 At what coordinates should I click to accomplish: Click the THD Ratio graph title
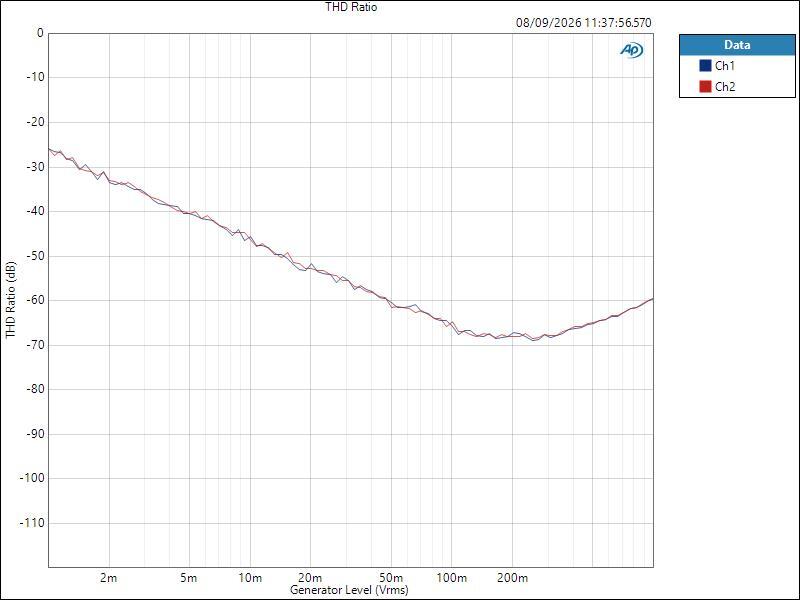point(351,7)
